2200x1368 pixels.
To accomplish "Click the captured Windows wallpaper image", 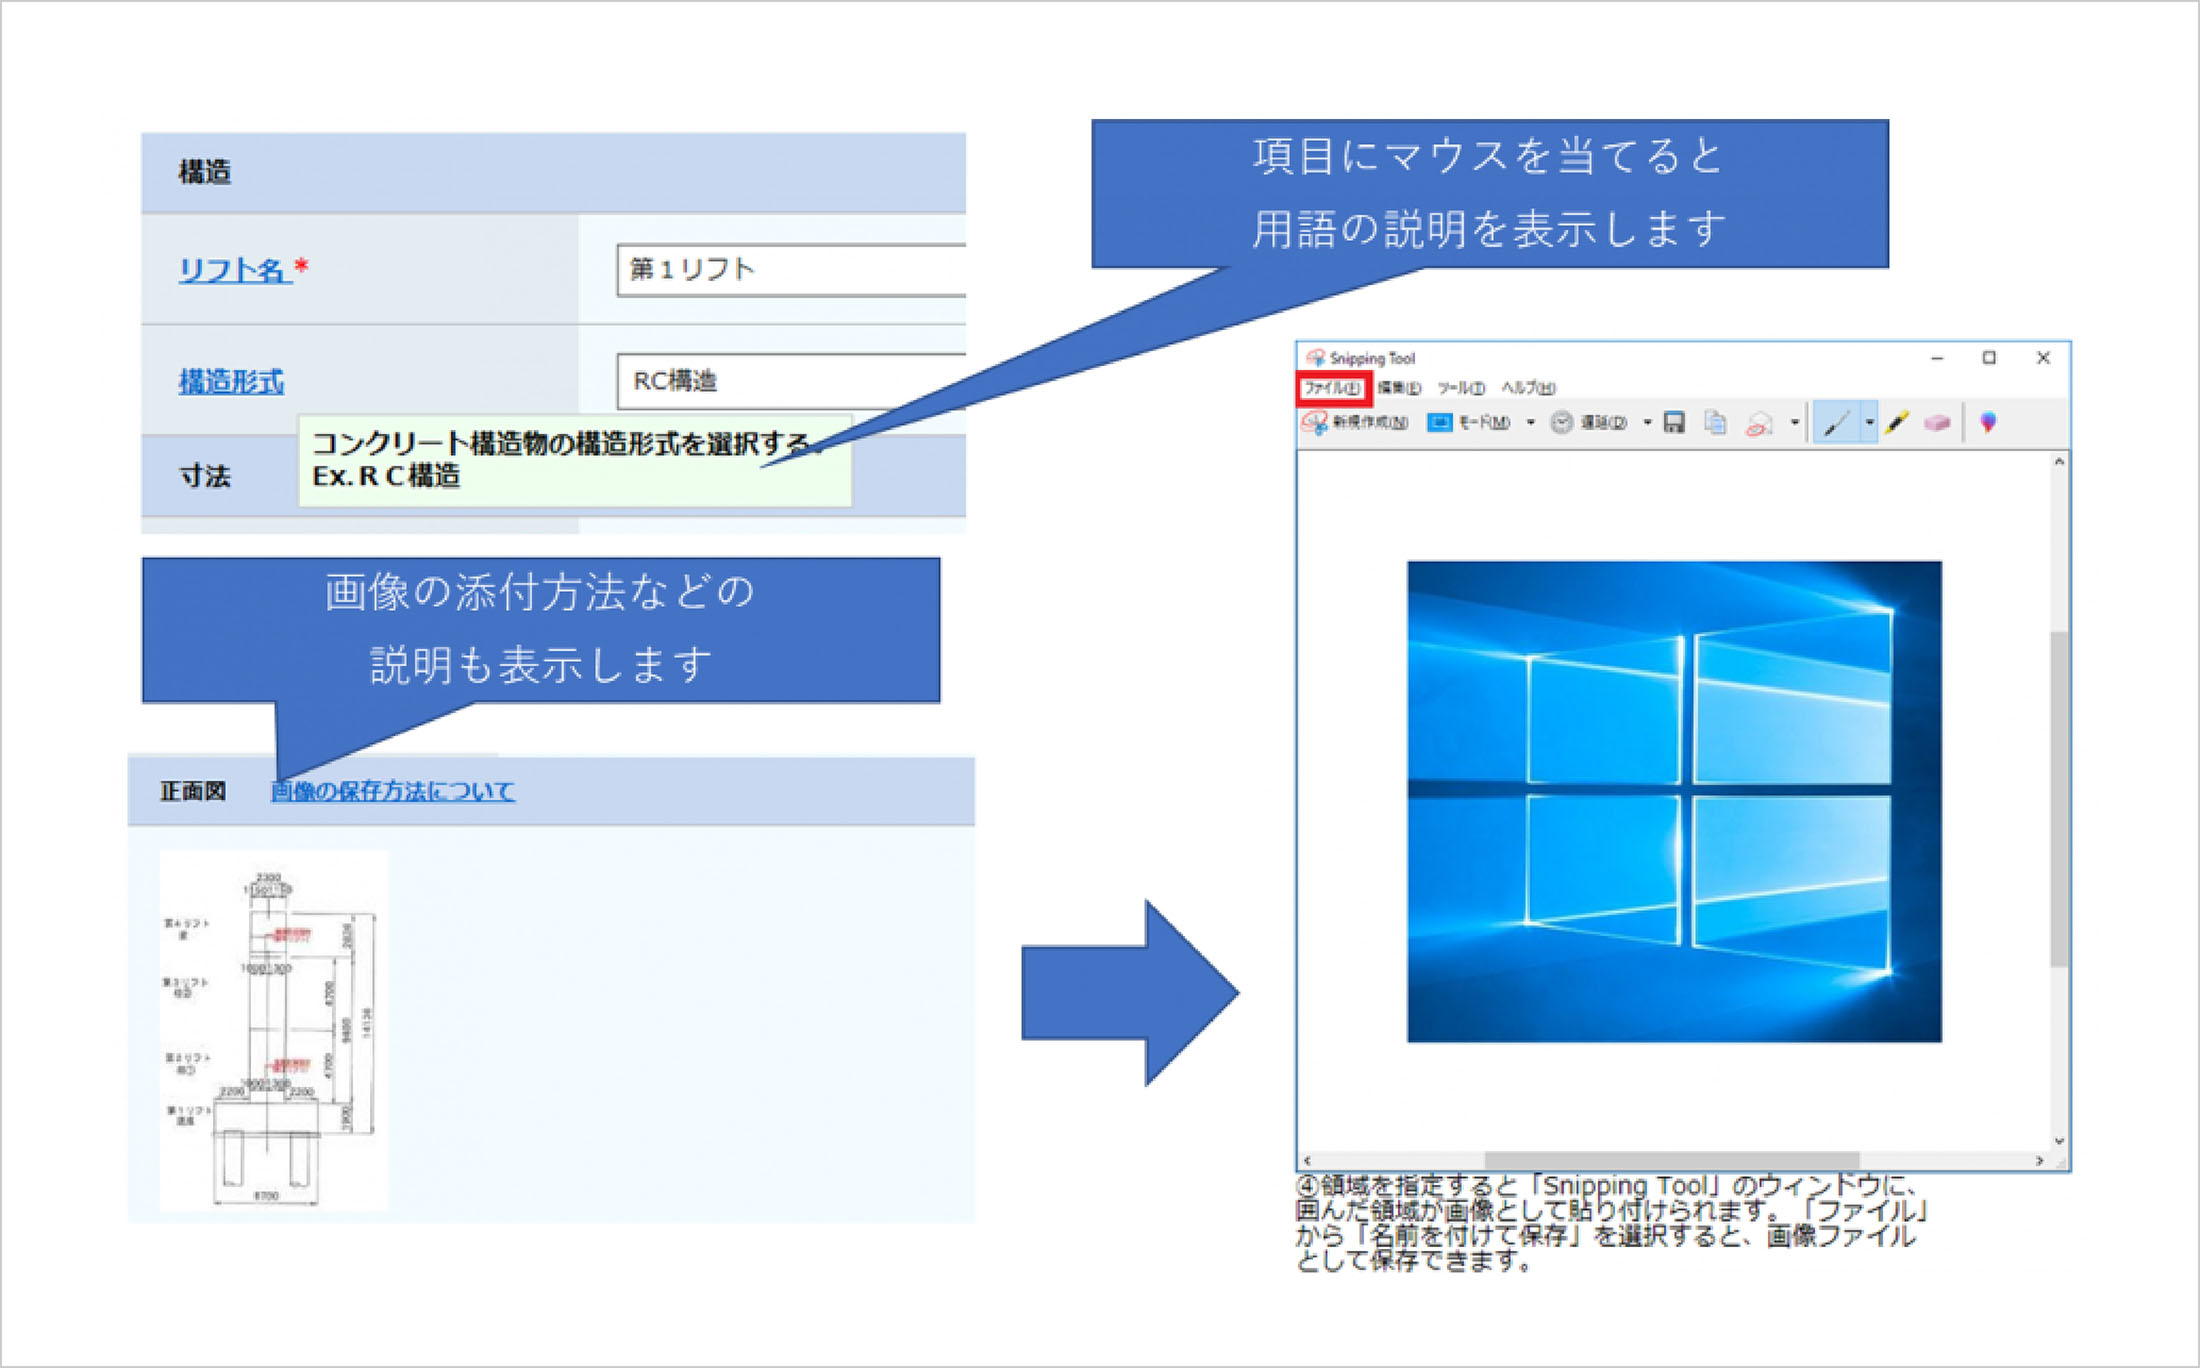I will coord(1674,801).
